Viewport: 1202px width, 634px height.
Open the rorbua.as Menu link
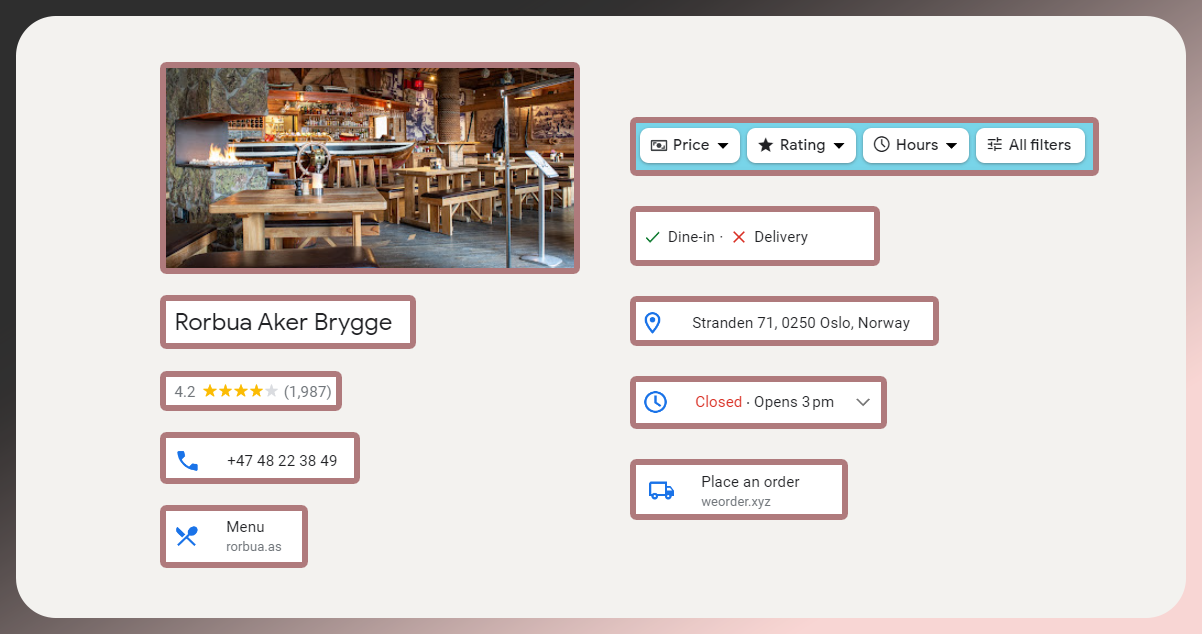[x=253, y=536]
